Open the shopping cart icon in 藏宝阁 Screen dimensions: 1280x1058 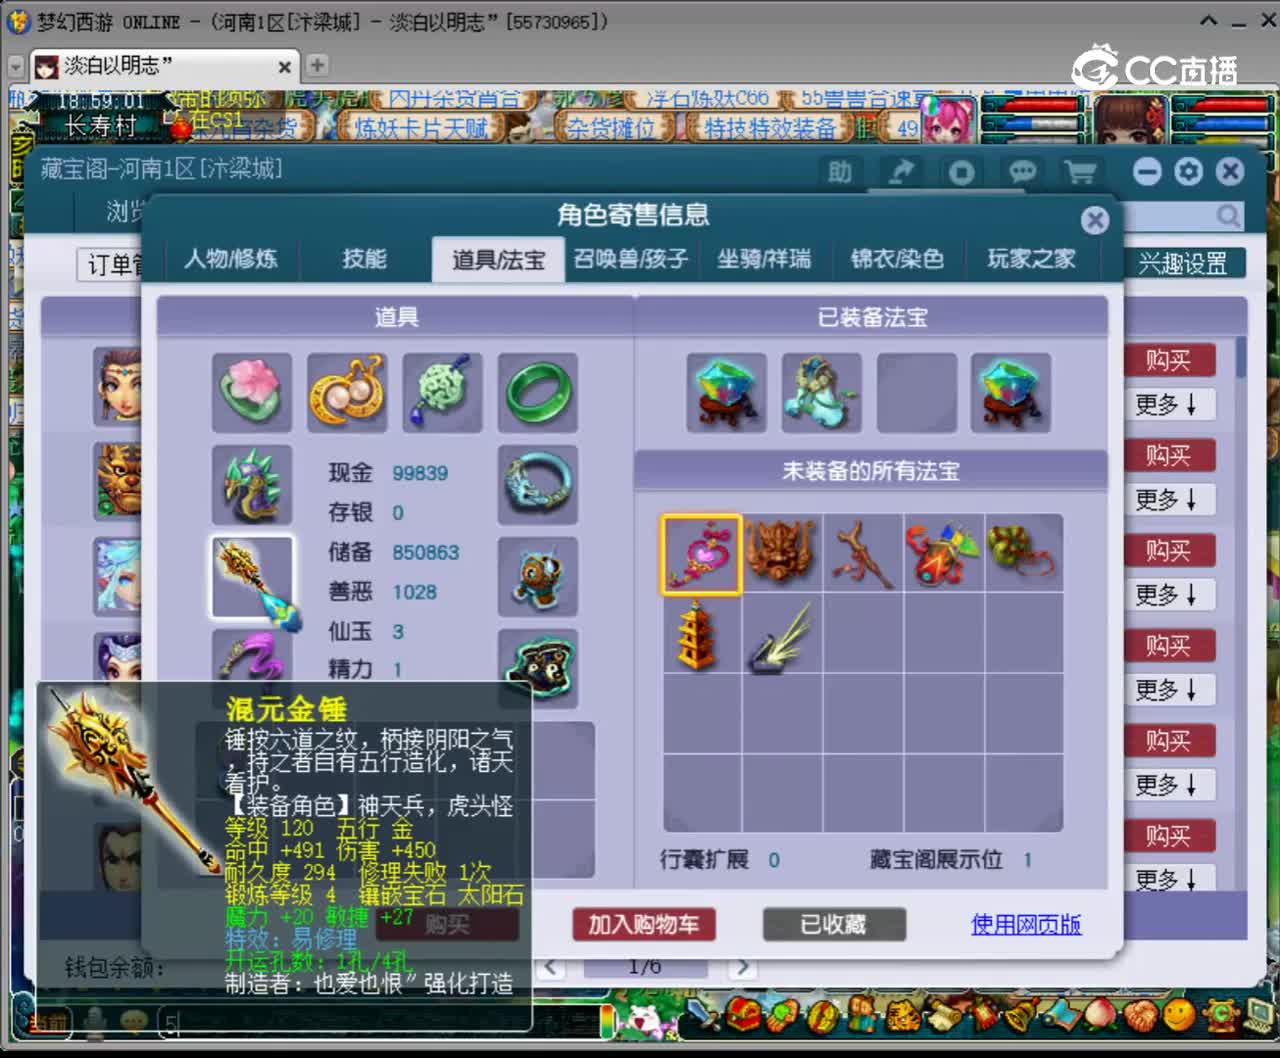click(x=1081, y=172)
